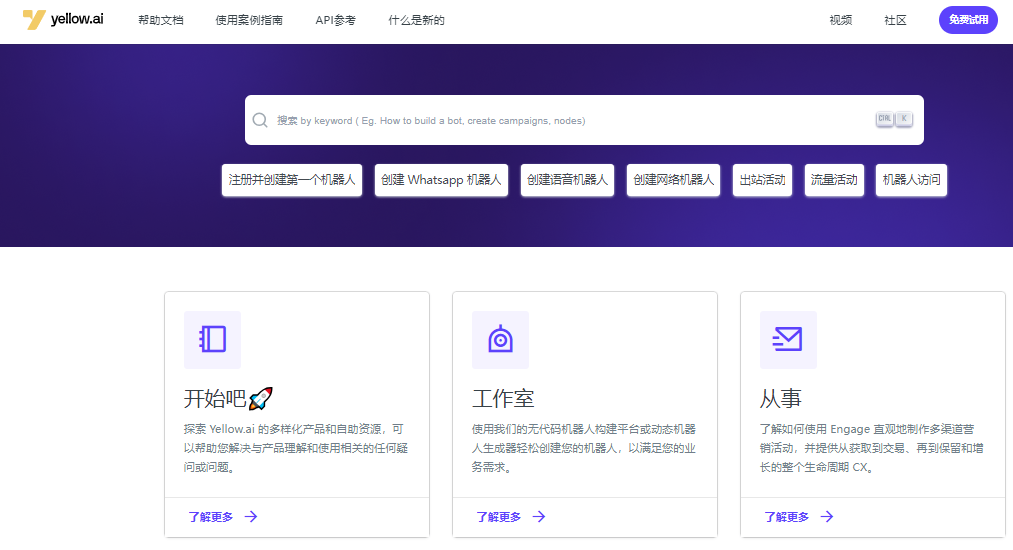Select the 创建网络机器人 shortcut
Screen dimensions: 1013x550
tap(673, 180)
